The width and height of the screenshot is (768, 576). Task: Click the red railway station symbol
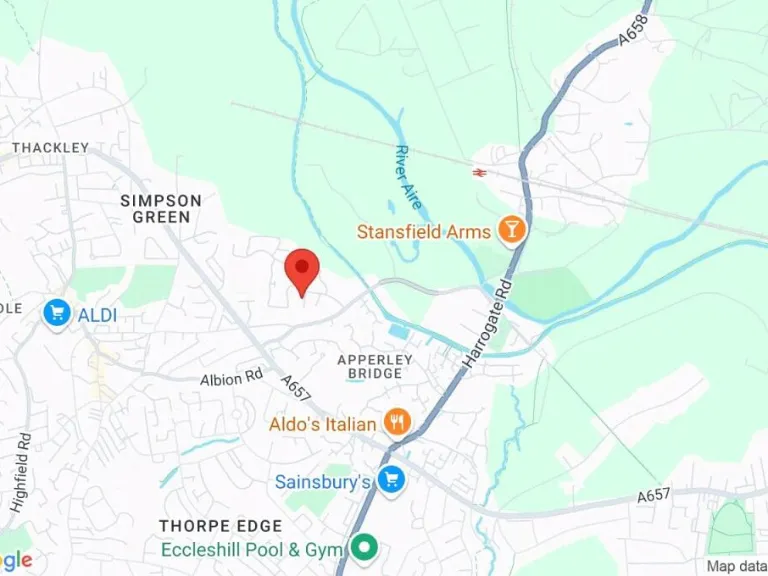click(x=479, y=172)
